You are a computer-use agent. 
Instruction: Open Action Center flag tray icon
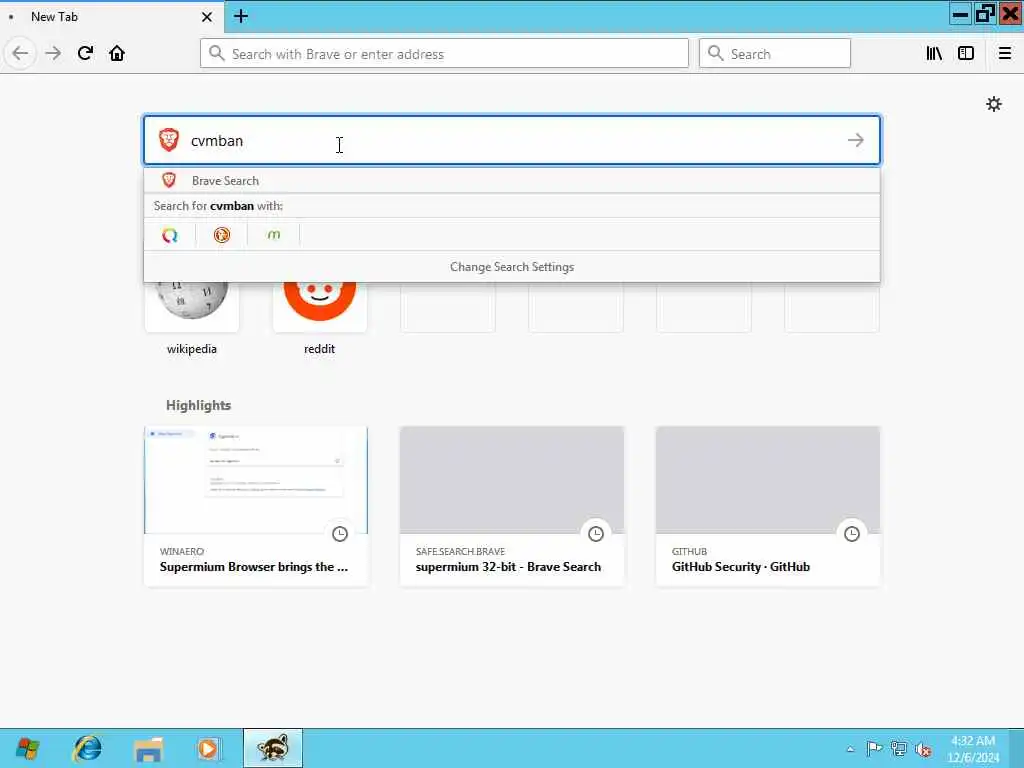tap(874, 748)
